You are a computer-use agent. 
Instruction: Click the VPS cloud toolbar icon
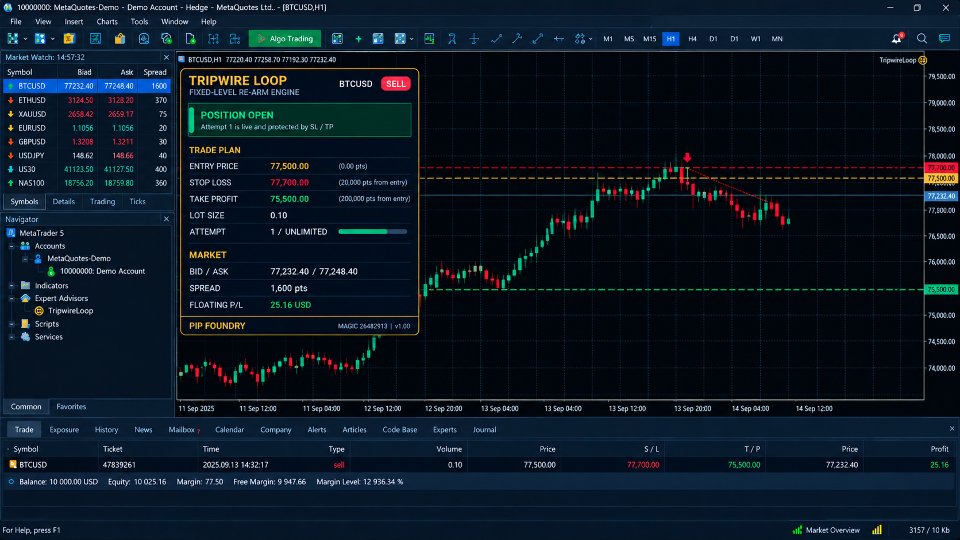coord(167,39)
